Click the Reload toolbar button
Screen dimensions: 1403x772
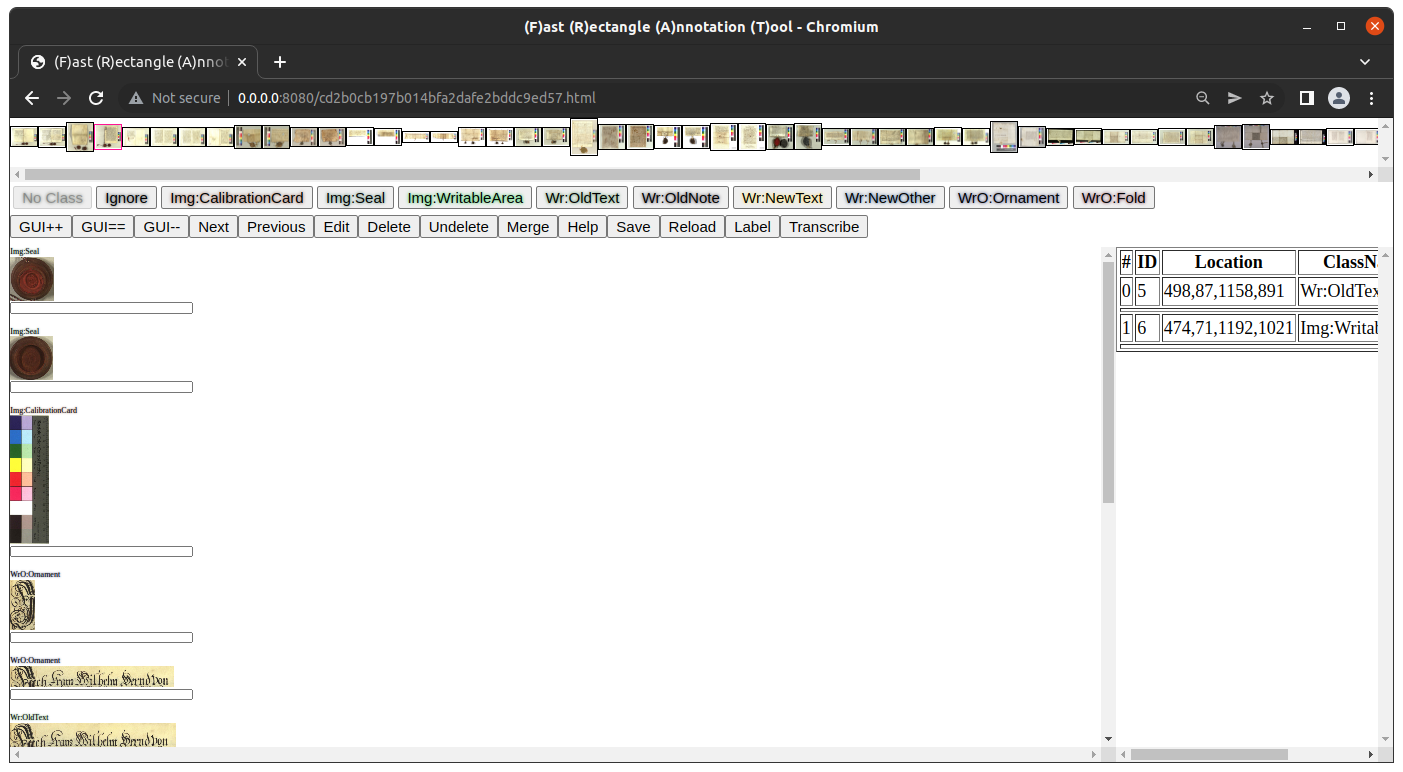tap(692, 227)
